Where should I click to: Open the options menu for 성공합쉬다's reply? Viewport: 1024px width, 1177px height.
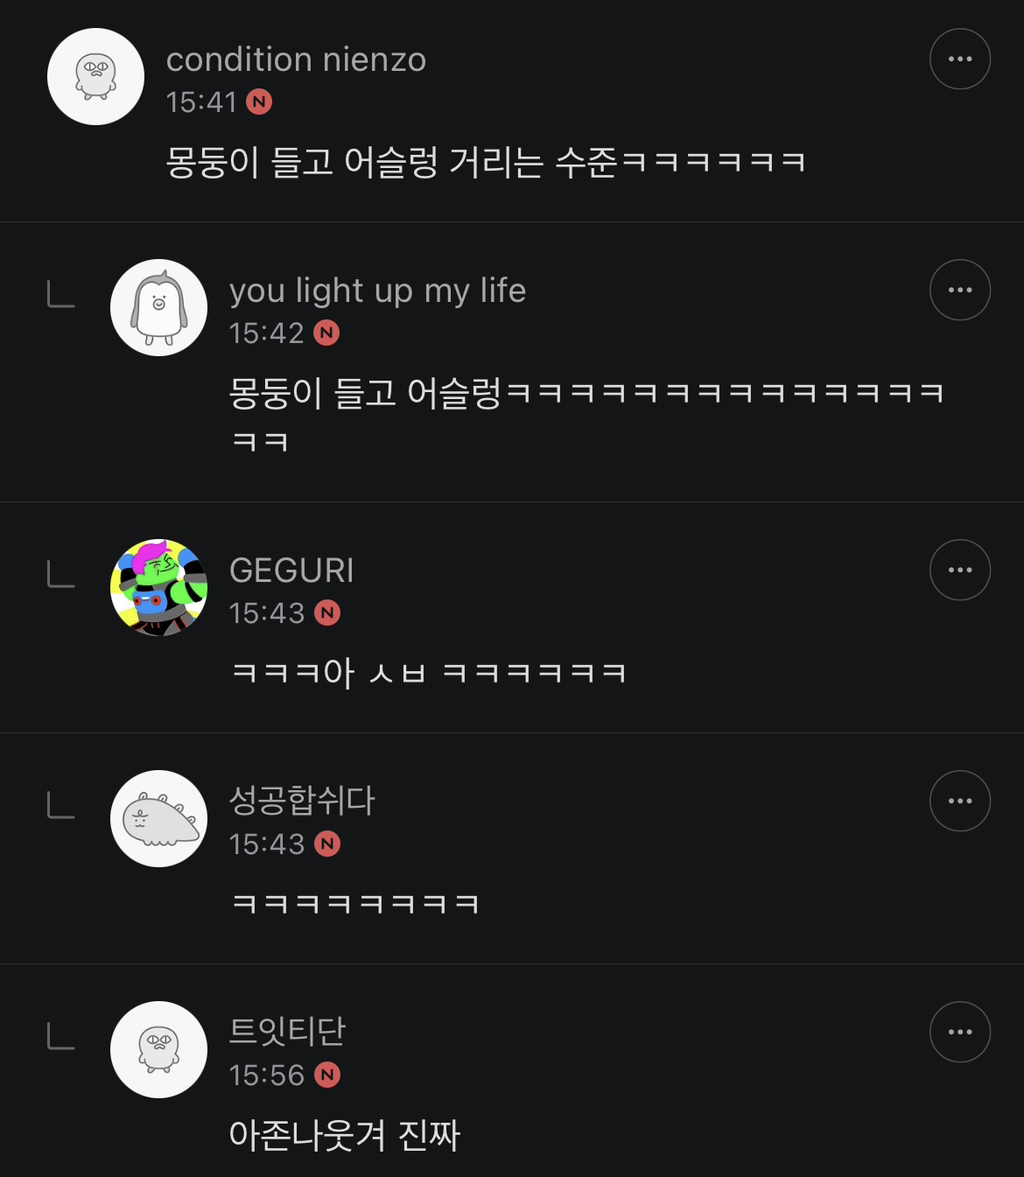tap(959, 801)
